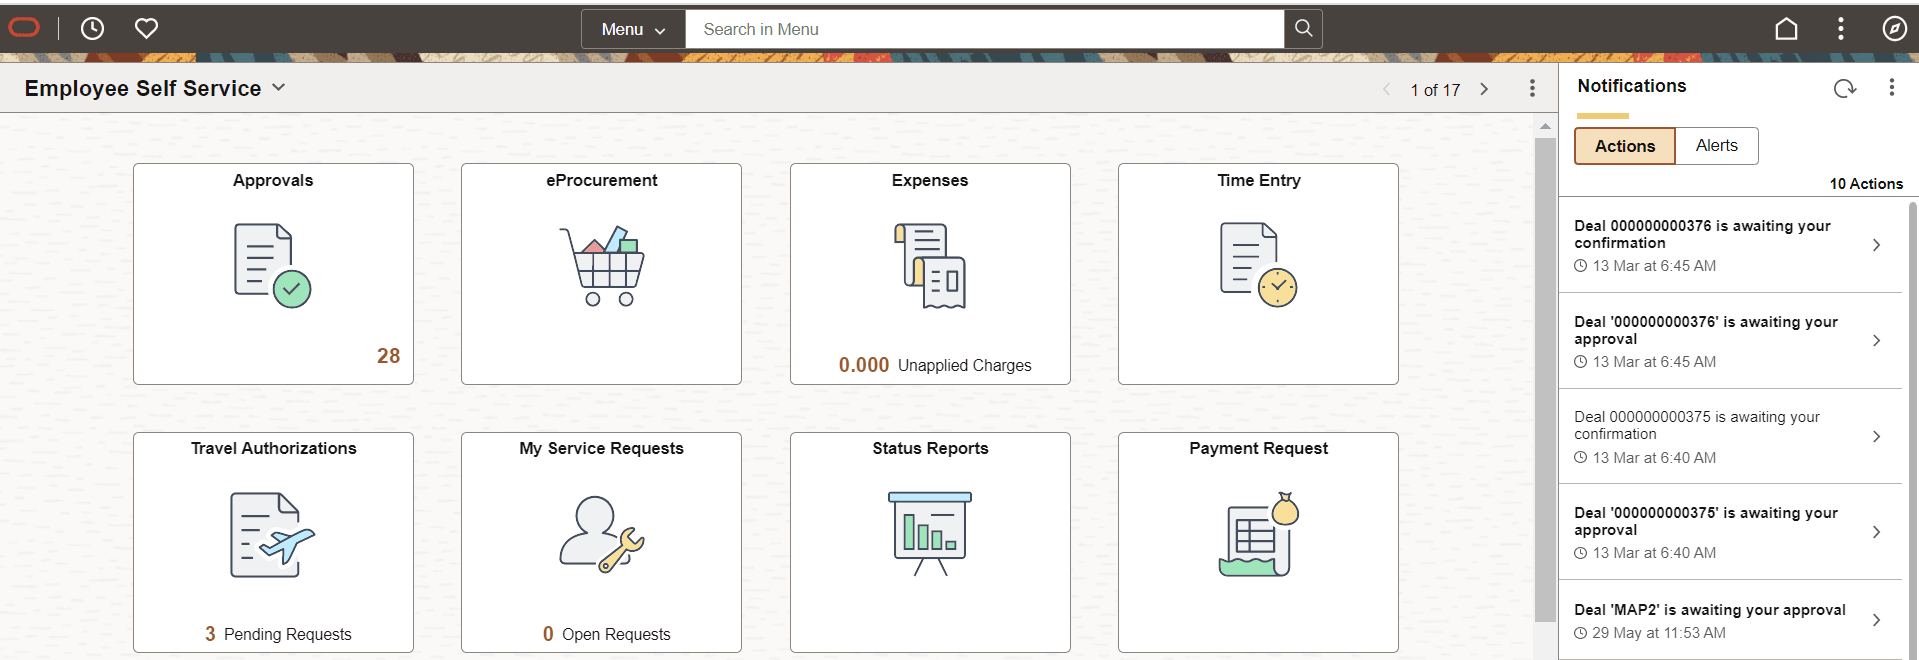
Task: Go to previous homepage arrow
Action: (x=1386, y=89)
